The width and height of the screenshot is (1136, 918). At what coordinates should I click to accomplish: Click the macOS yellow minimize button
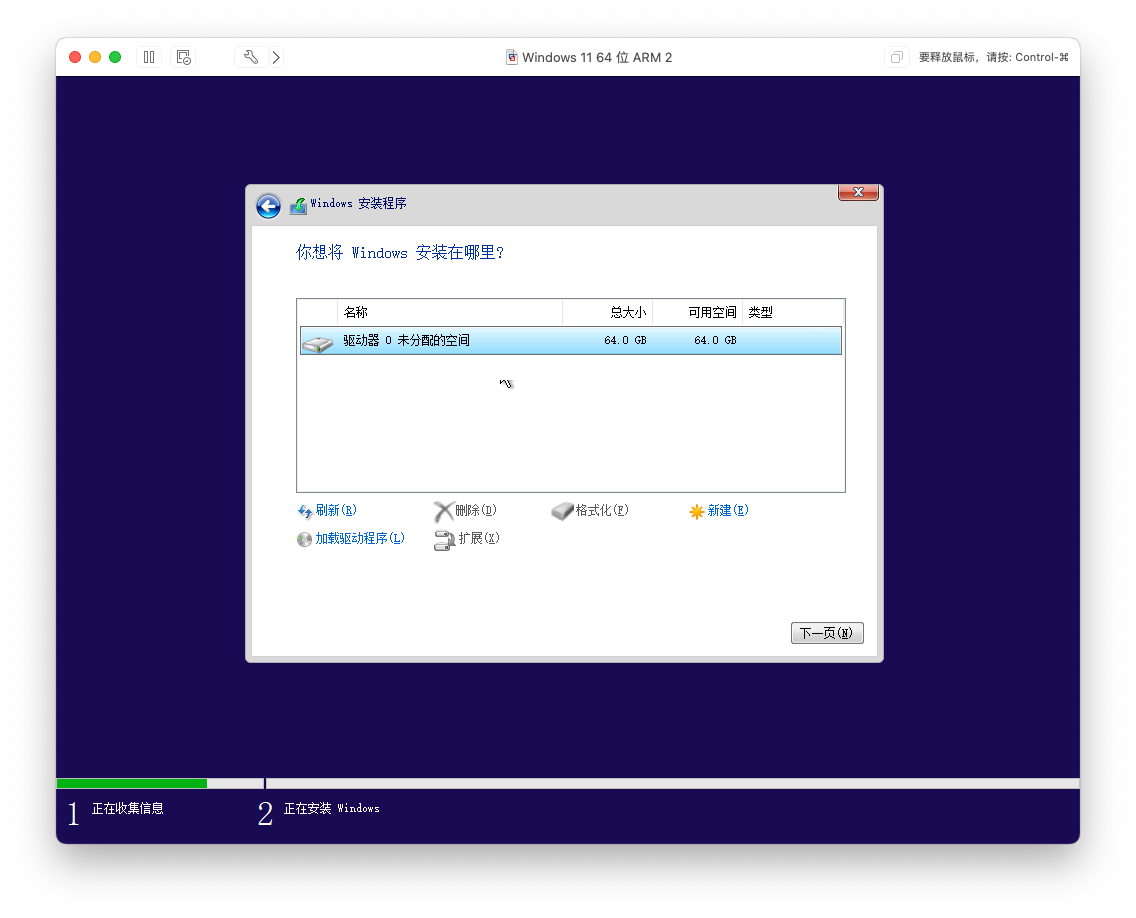point(95,57)
